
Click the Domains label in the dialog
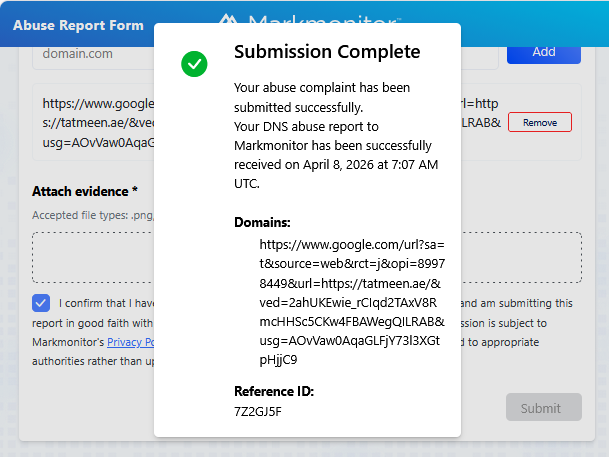pyautogui.click(x=262, y=222)
